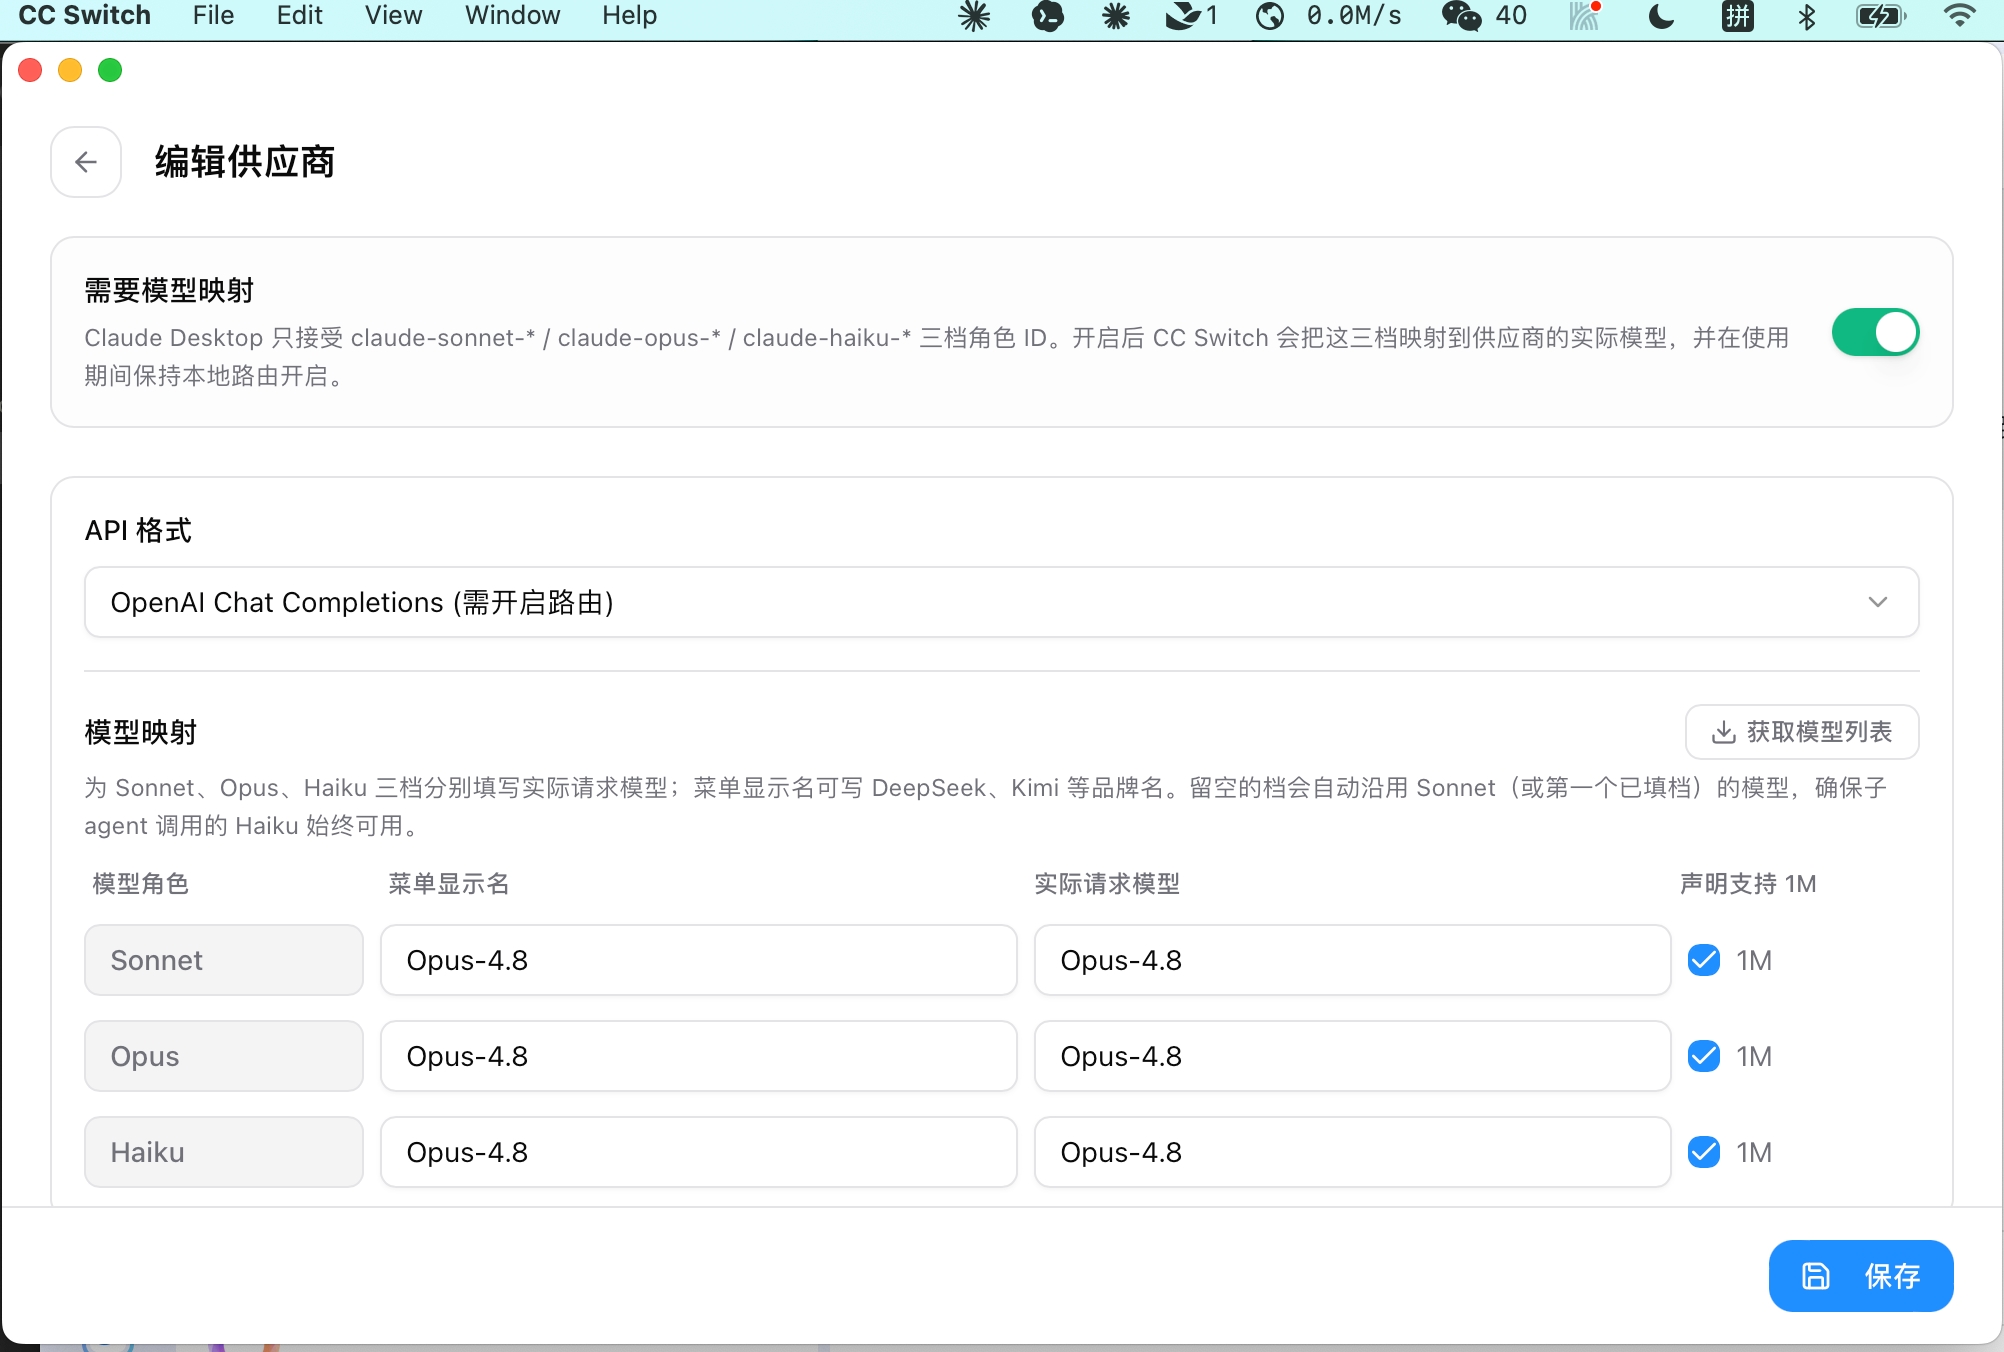Click the 模型映射 section heading

click(141, 733)
